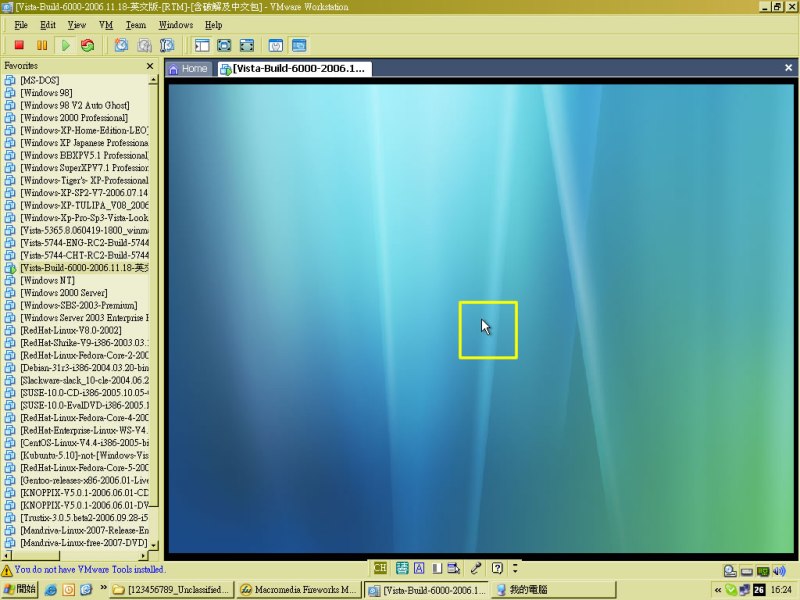The height and width of the screenshot is (600, 800).
Task: Select [Windows 2000 Server] in Favorites
Action: coord(64,293)
